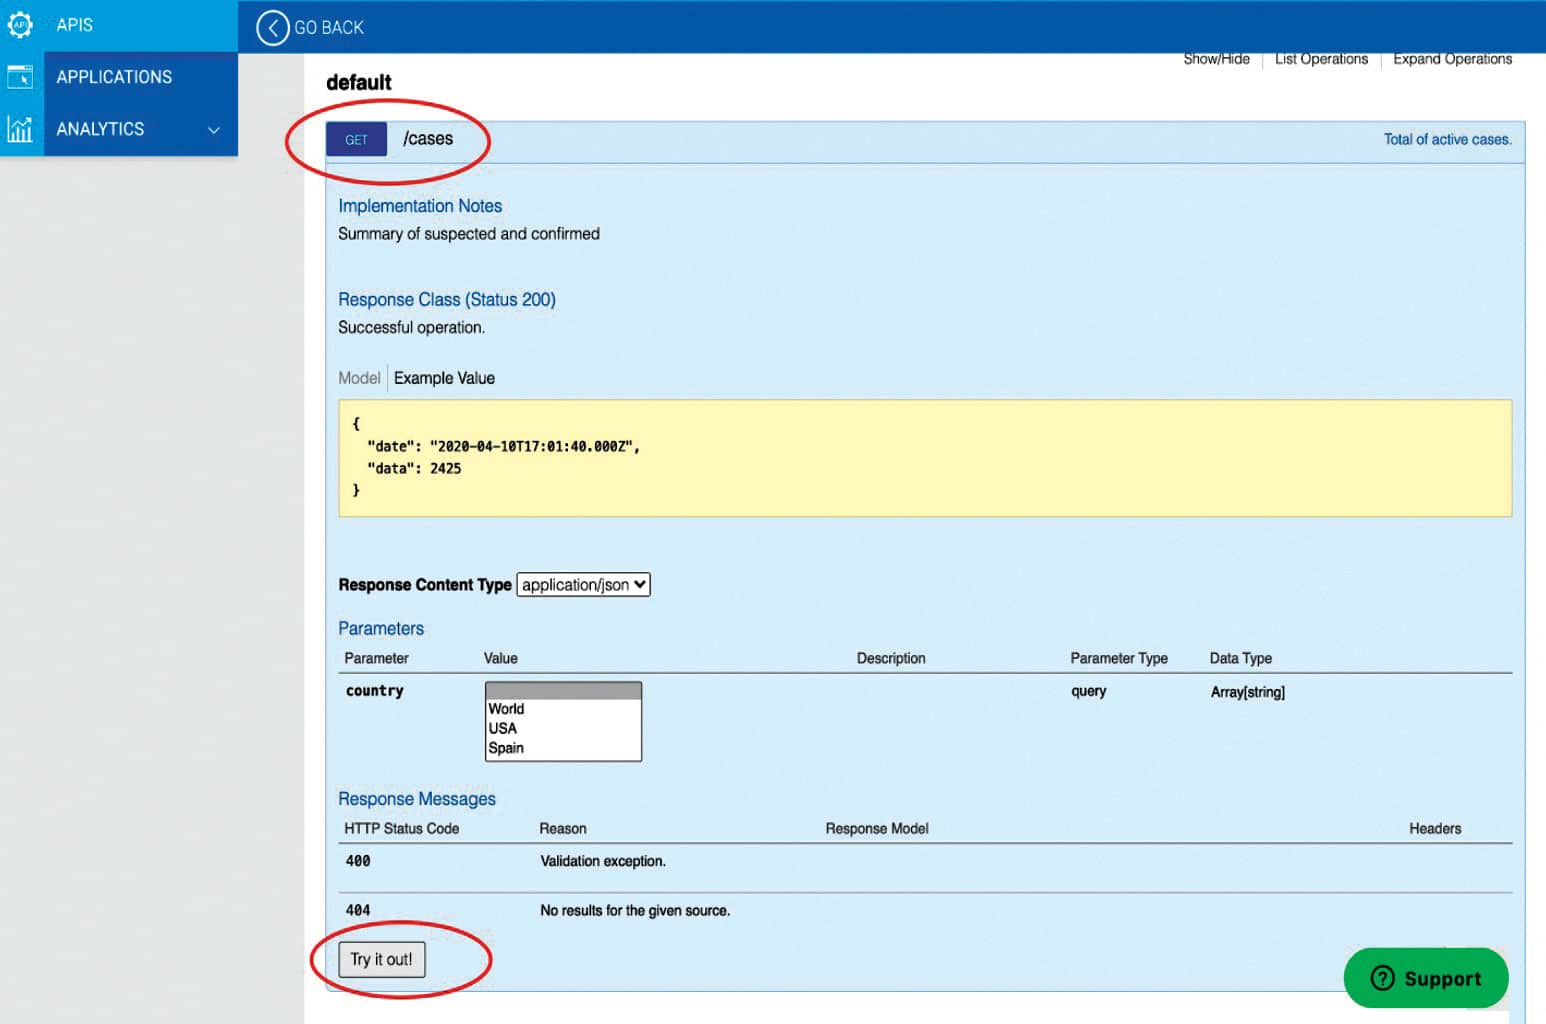Click the Show/Hide link

[x=1216, y=59]
